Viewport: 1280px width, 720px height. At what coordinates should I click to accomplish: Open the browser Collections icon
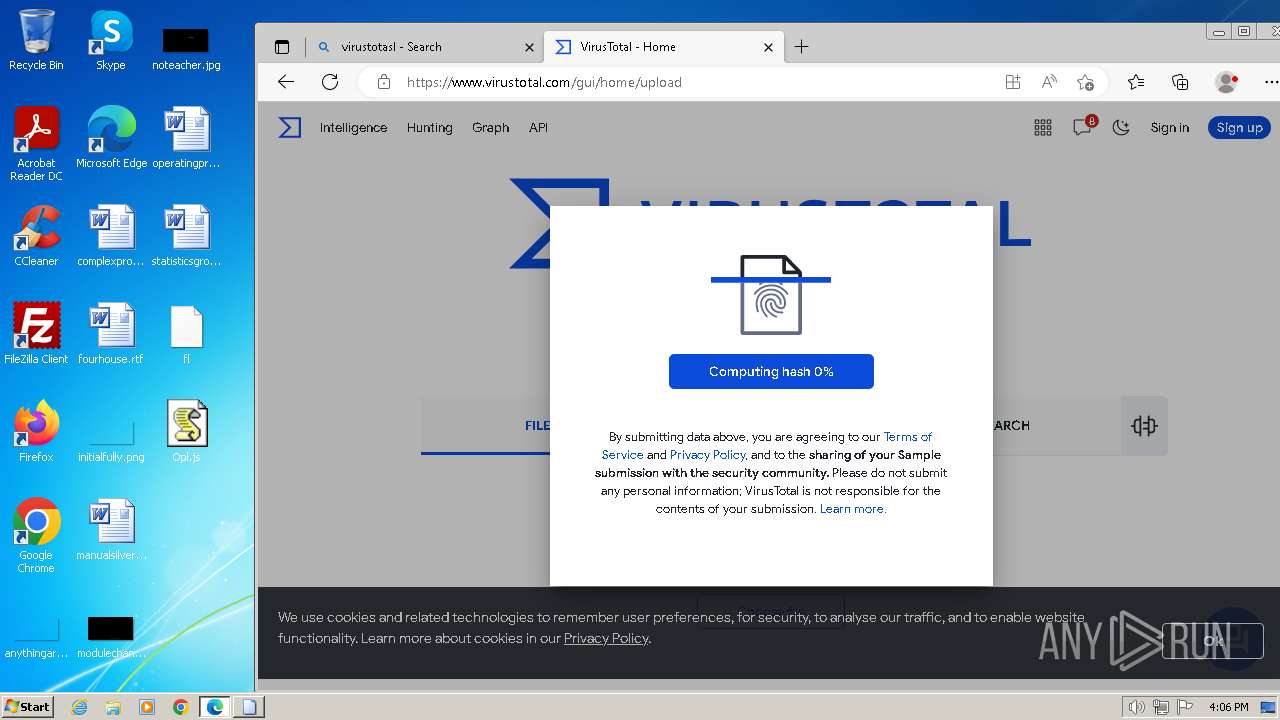coord(1180,82)
